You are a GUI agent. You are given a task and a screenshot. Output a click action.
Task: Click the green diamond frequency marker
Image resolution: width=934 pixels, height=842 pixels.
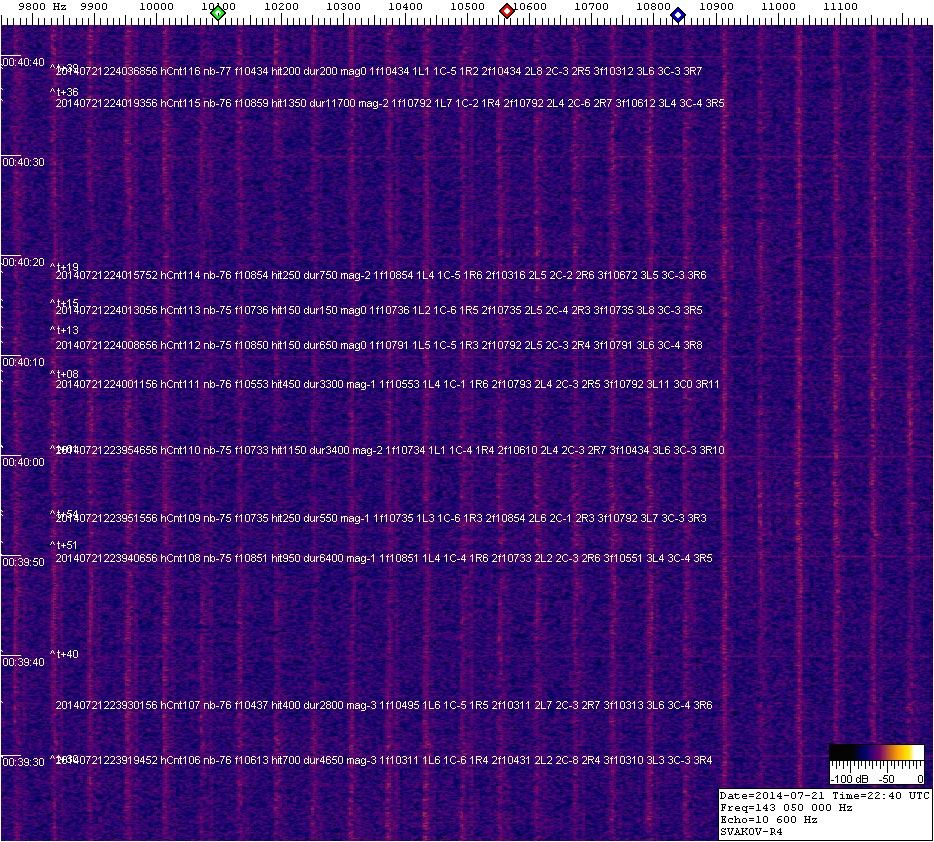(218, 12)
